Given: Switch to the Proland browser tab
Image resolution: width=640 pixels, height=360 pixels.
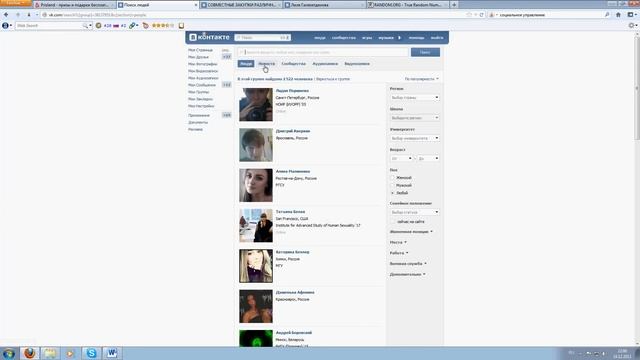Looking at the screenshot, I should click(75, 5).
